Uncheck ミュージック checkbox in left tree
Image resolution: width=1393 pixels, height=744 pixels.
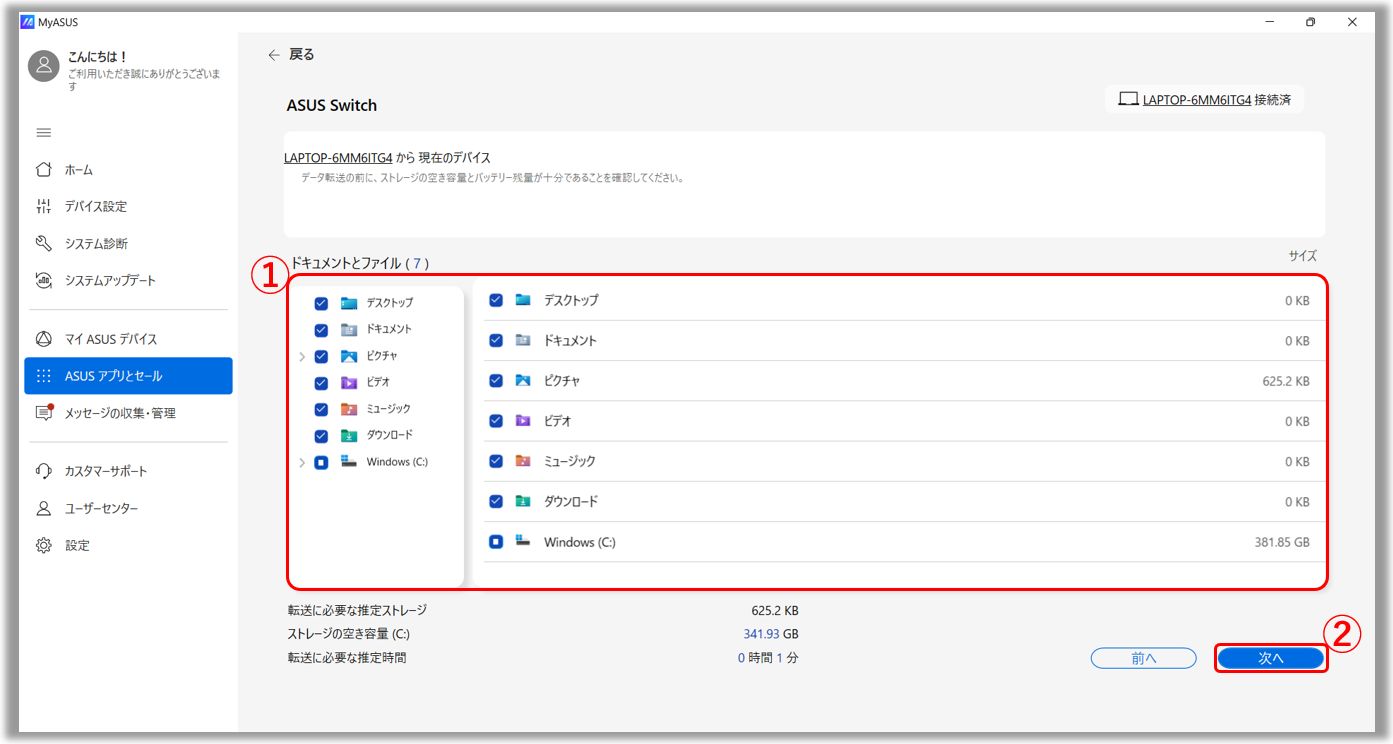pyautogui.click(x=321, y=409)
